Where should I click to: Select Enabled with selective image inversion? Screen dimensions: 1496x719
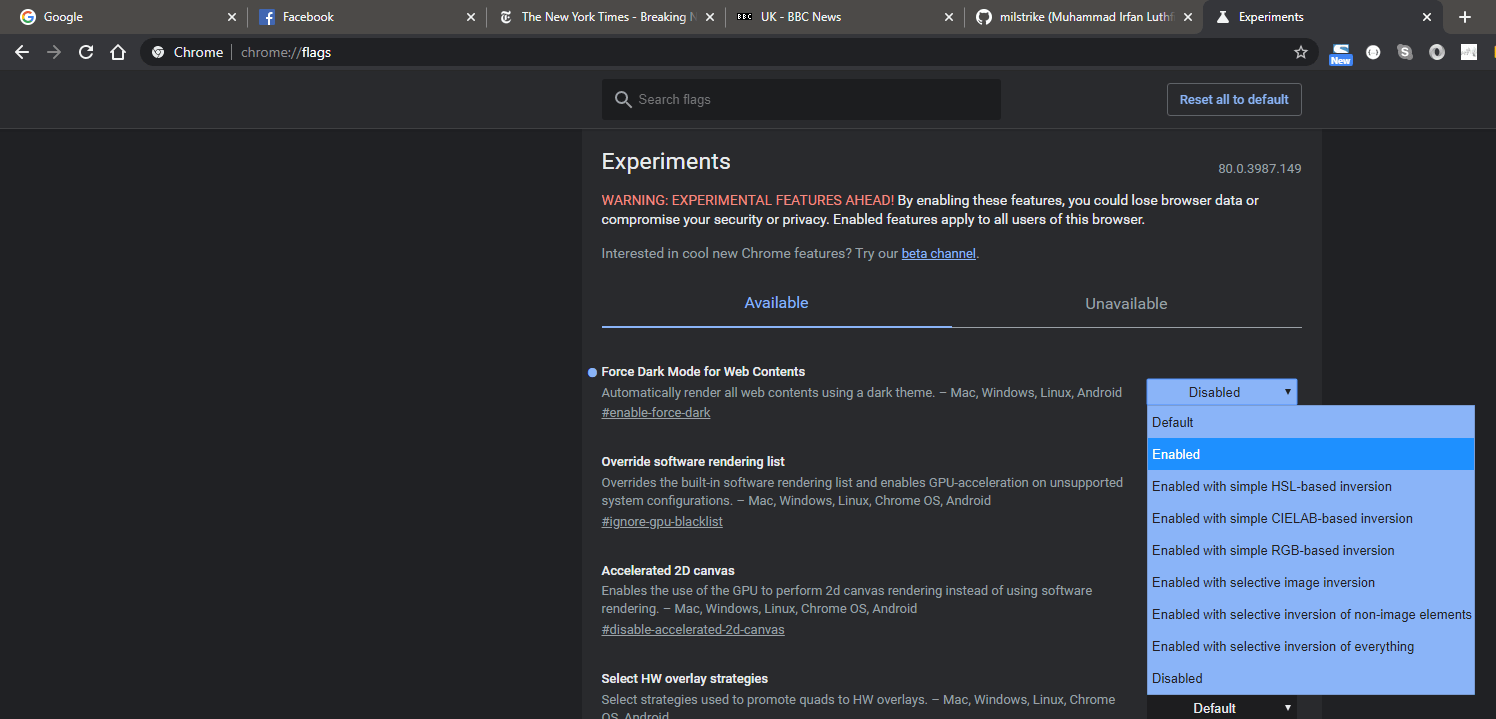pos(1310,582)
